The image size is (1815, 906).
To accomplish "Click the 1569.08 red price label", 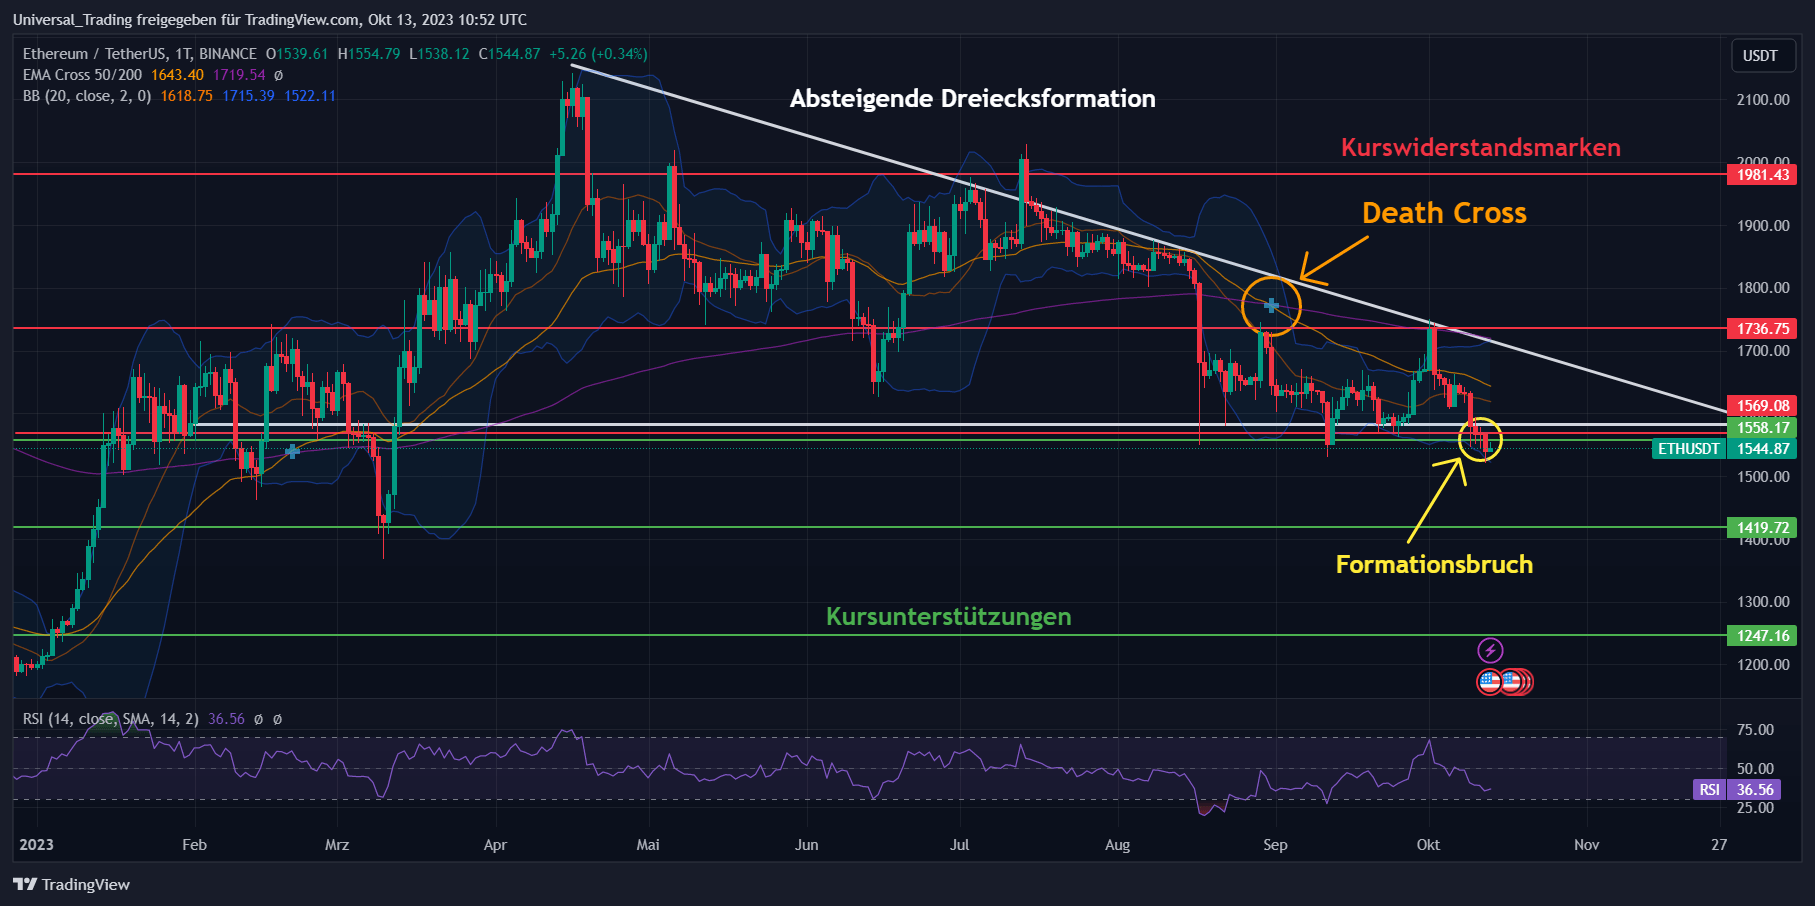I will click(1762, 406).
